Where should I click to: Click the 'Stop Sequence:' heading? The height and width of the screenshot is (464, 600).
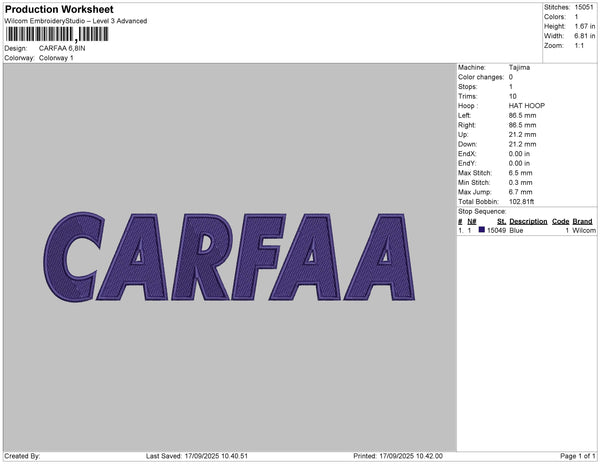pyautogui.click(x=482, y=212)
